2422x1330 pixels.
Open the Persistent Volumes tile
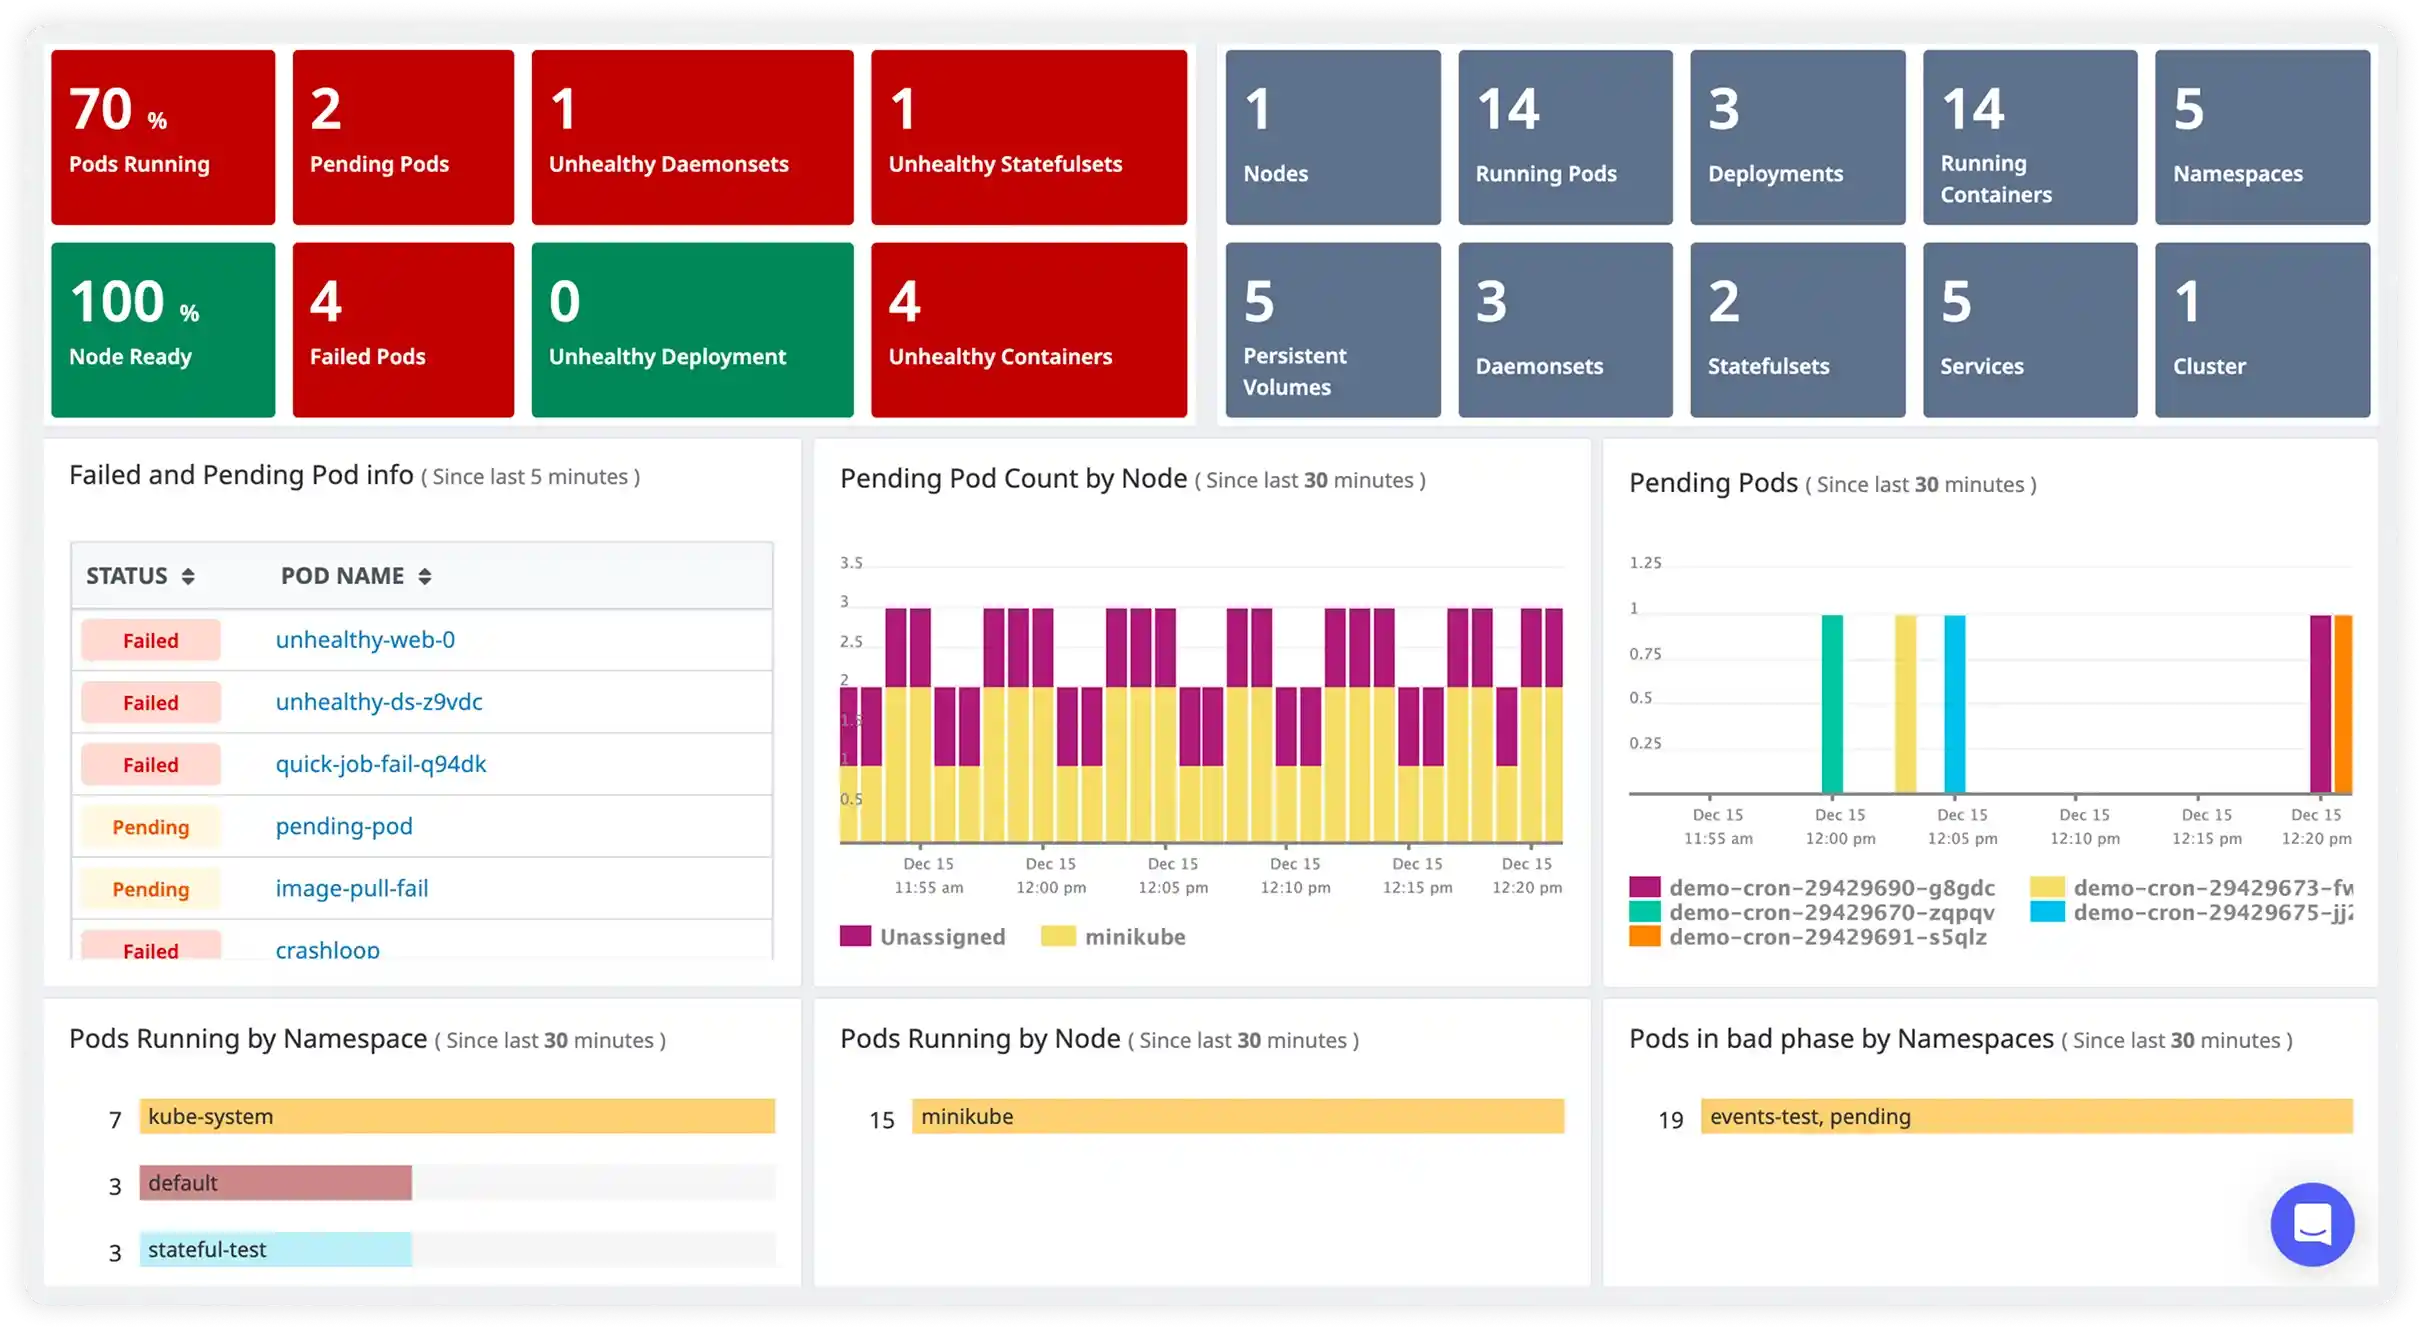point(1332,330)
